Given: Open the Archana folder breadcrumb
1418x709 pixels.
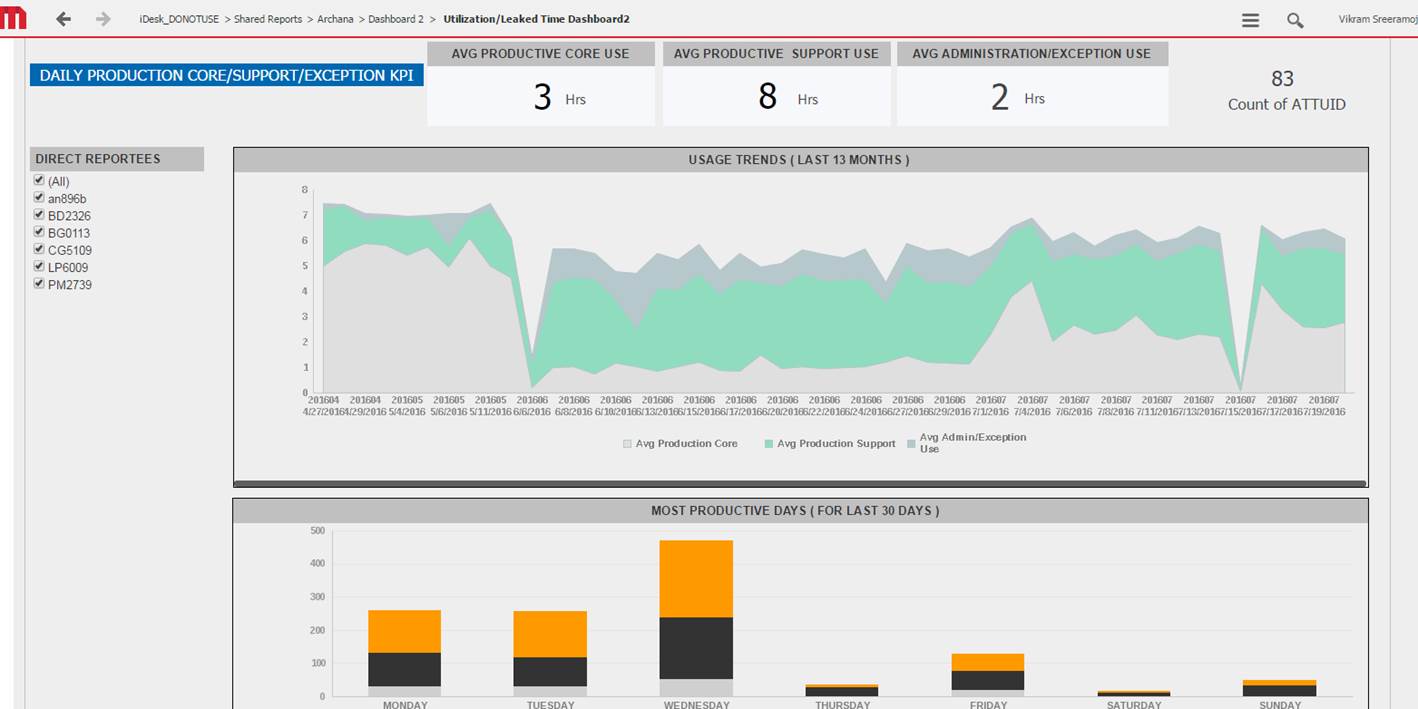Looking at the screenshot, I should [335, 19].
